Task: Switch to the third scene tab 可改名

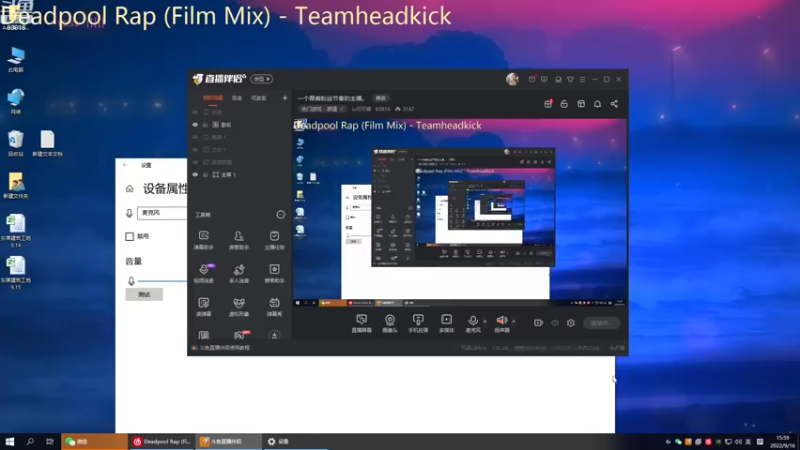Action: (259, 98)
